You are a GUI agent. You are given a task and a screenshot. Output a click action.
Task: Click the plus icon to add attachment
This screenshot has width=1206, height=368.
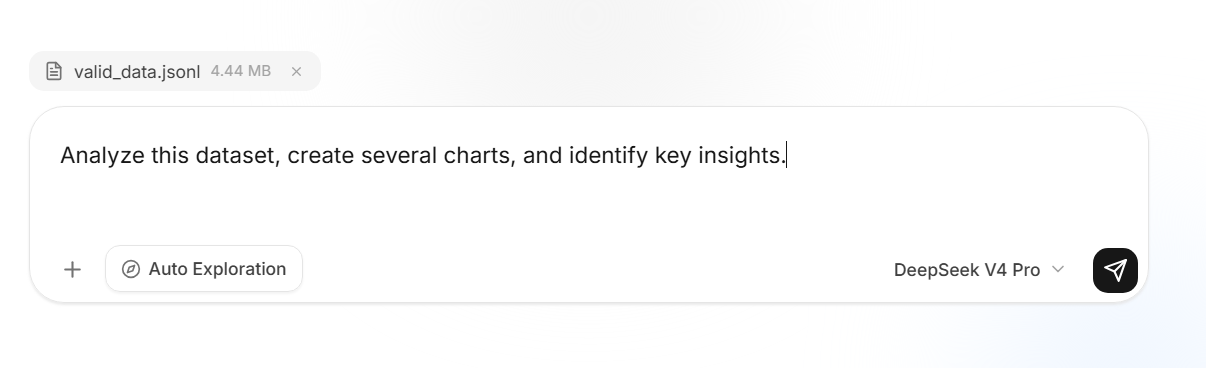72,269
